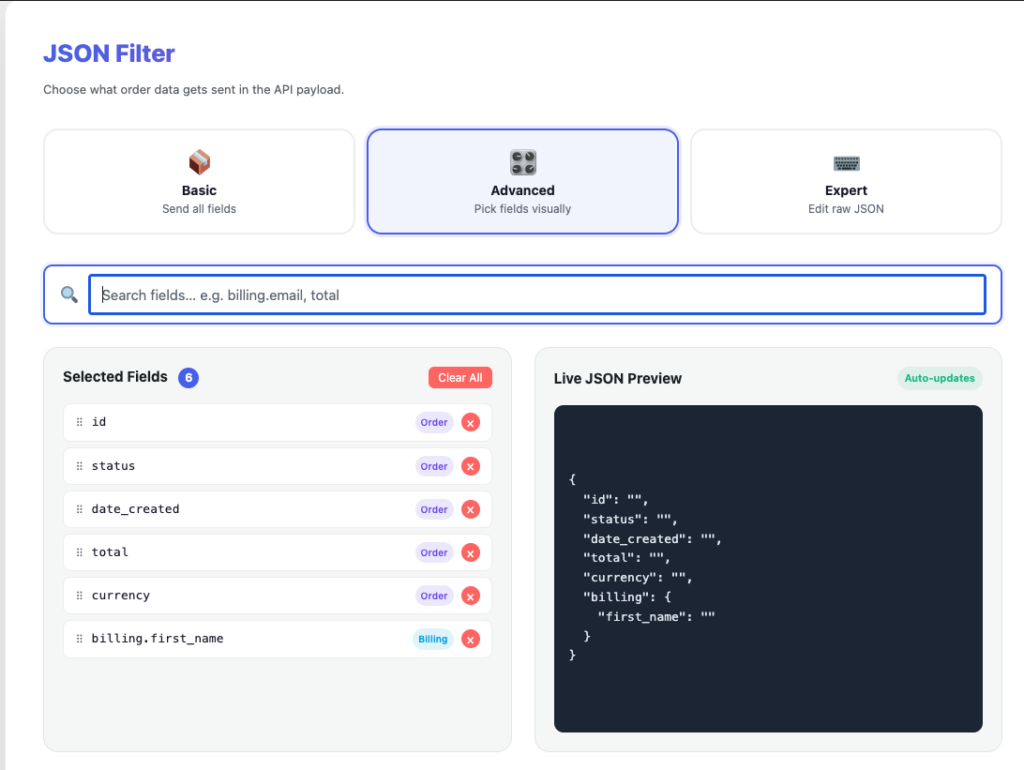Clear all selected fields
This screenshot has height=770, width=1024.
(460, 377)
